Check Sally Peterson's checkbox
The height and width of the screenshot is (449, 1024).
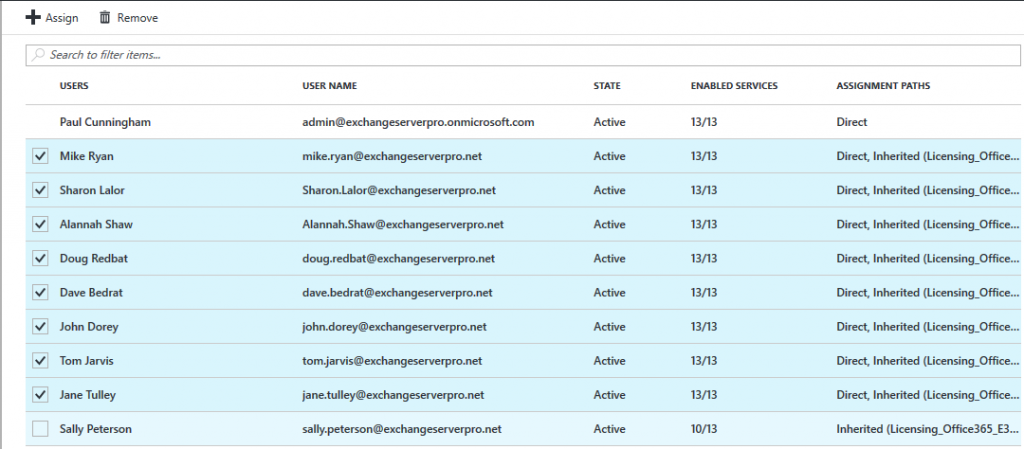(x=40, y=429)
